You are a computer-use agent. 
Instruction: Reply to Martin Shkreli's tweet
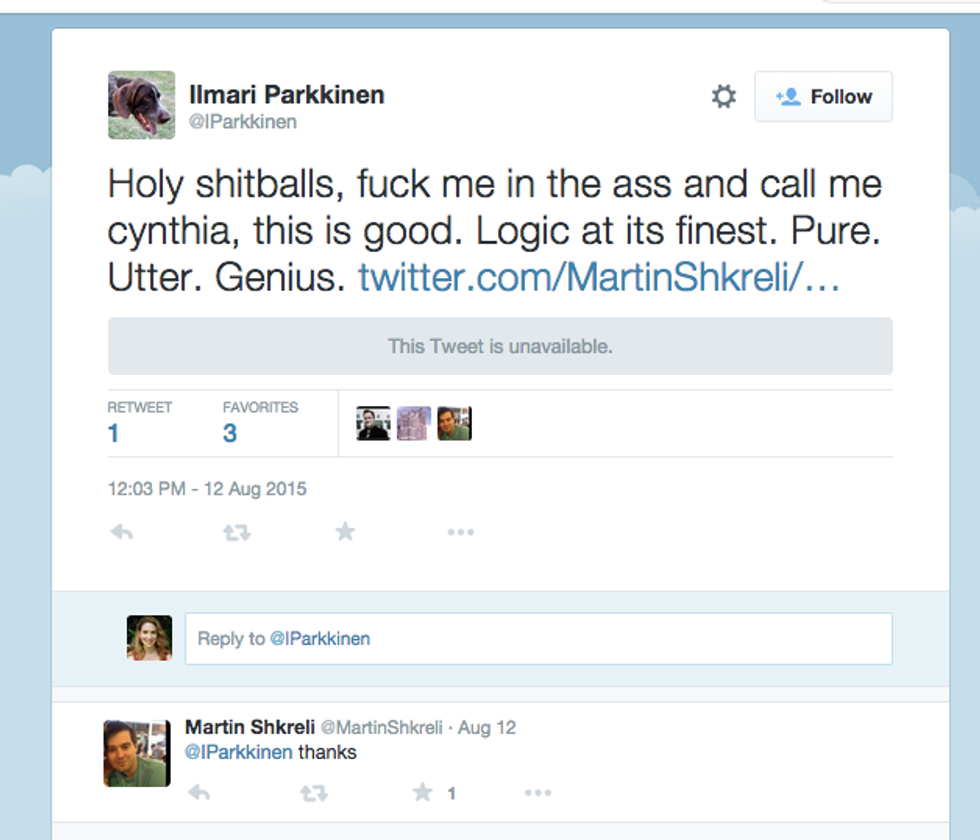point(199,793)
